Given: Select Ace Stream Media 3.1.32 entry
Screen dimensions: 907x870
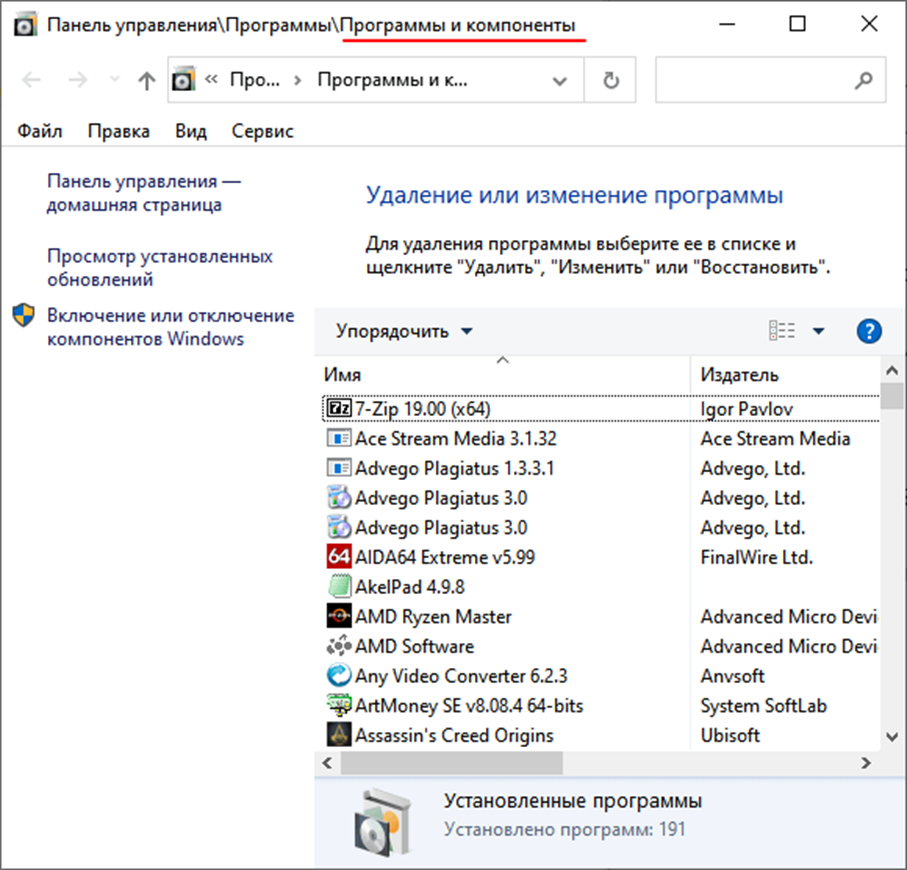Looking at the screenshot, I should coord(456,438).
